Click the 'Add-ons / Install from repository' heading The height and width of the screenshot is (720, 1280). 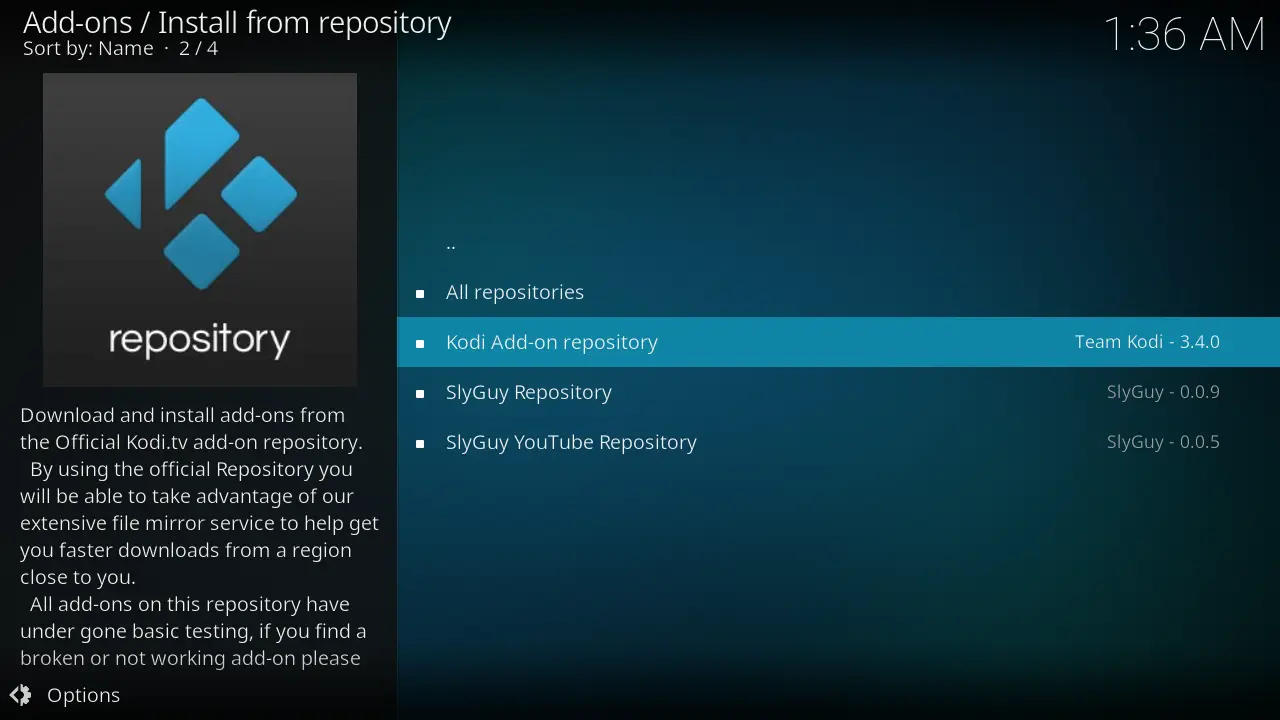[x=237, y=22]
